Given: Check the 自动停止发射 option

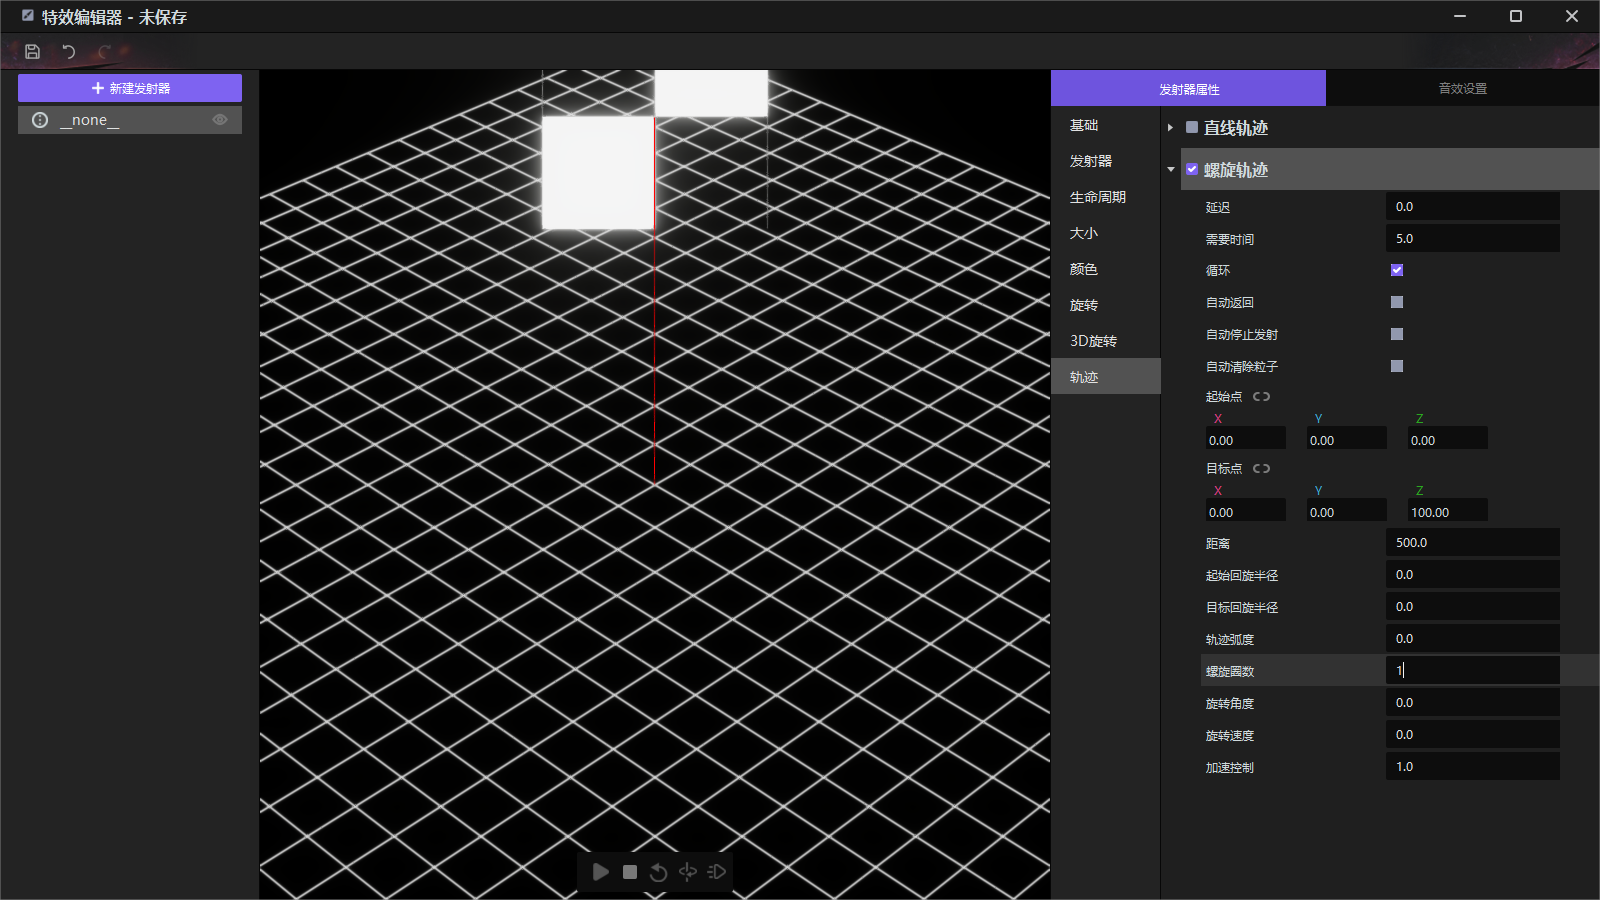Looking at the screenshot, I should coord(1397,334).
